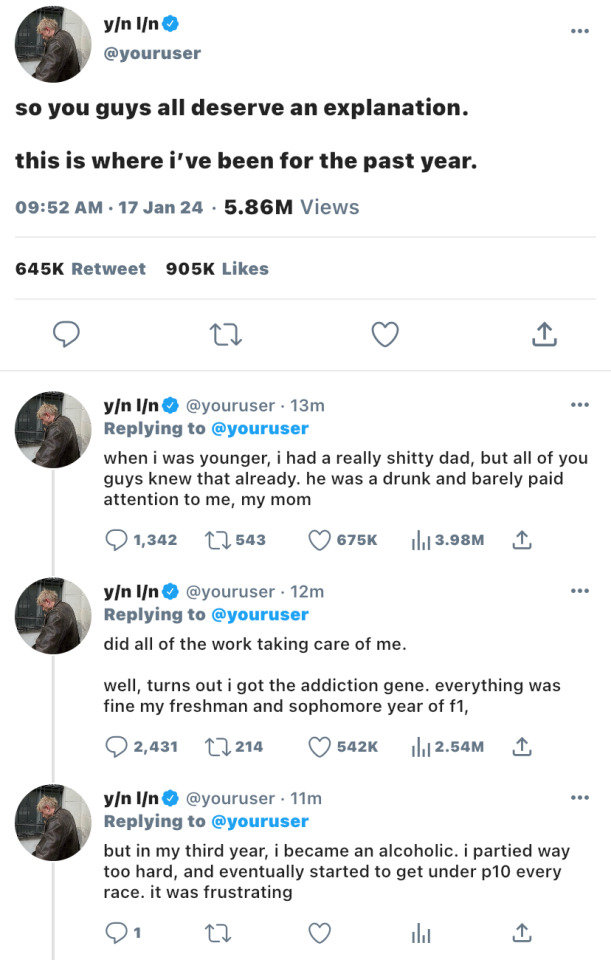Viewport: 611px width, 960px height.
Task: Like the main tweet with heart
Action: click(385, 335)
